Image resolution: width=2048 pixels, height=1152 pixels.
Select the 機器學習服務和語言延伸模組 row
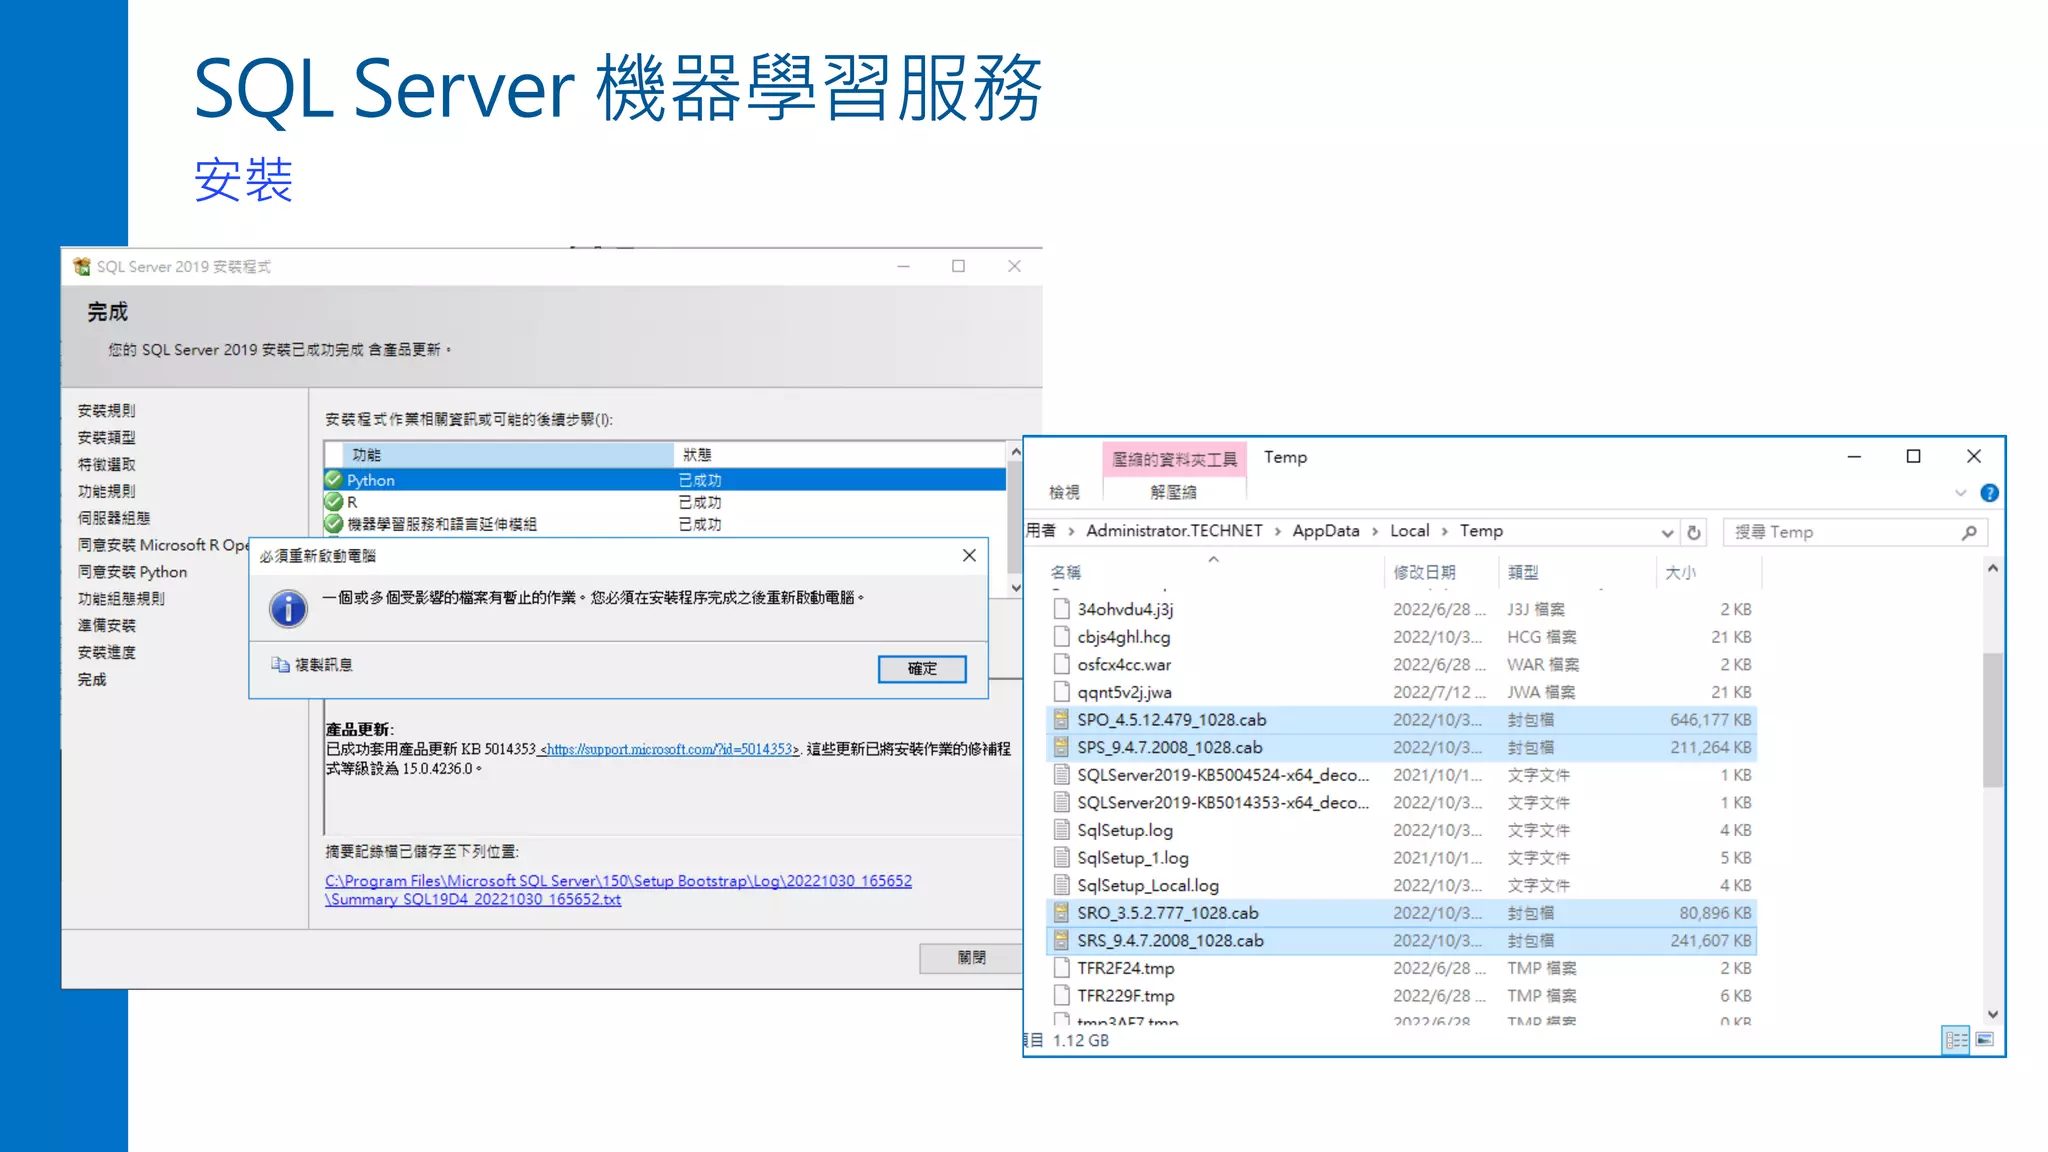click(665, 524)
